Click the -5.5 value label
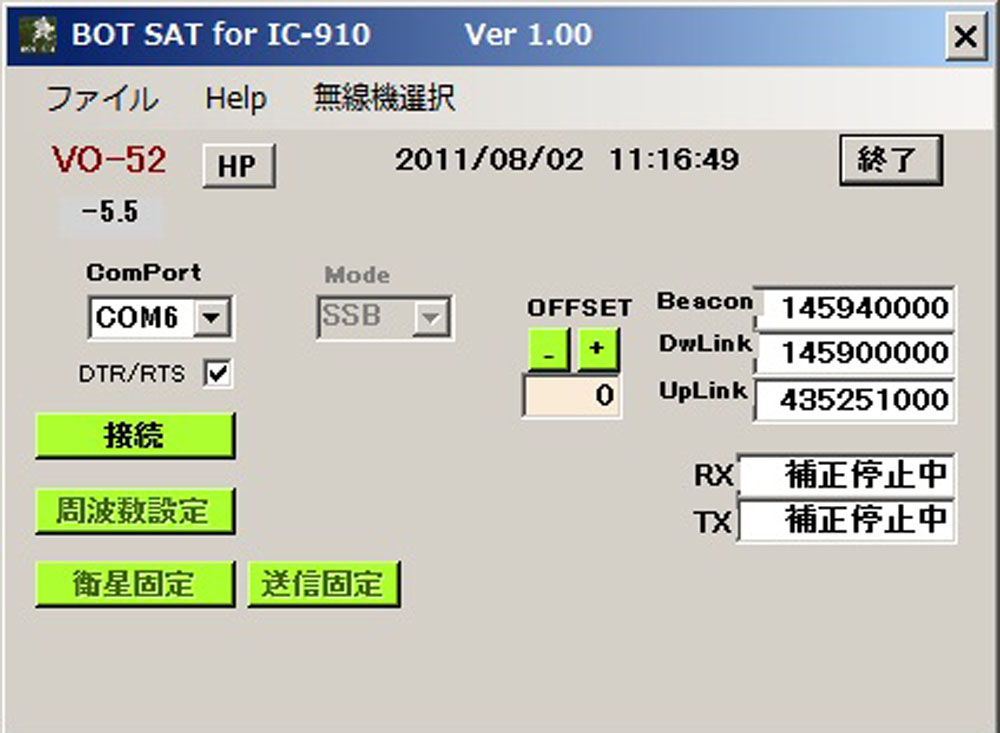Viewport: 1000px width, 733px height. click(x=110, y=212)
